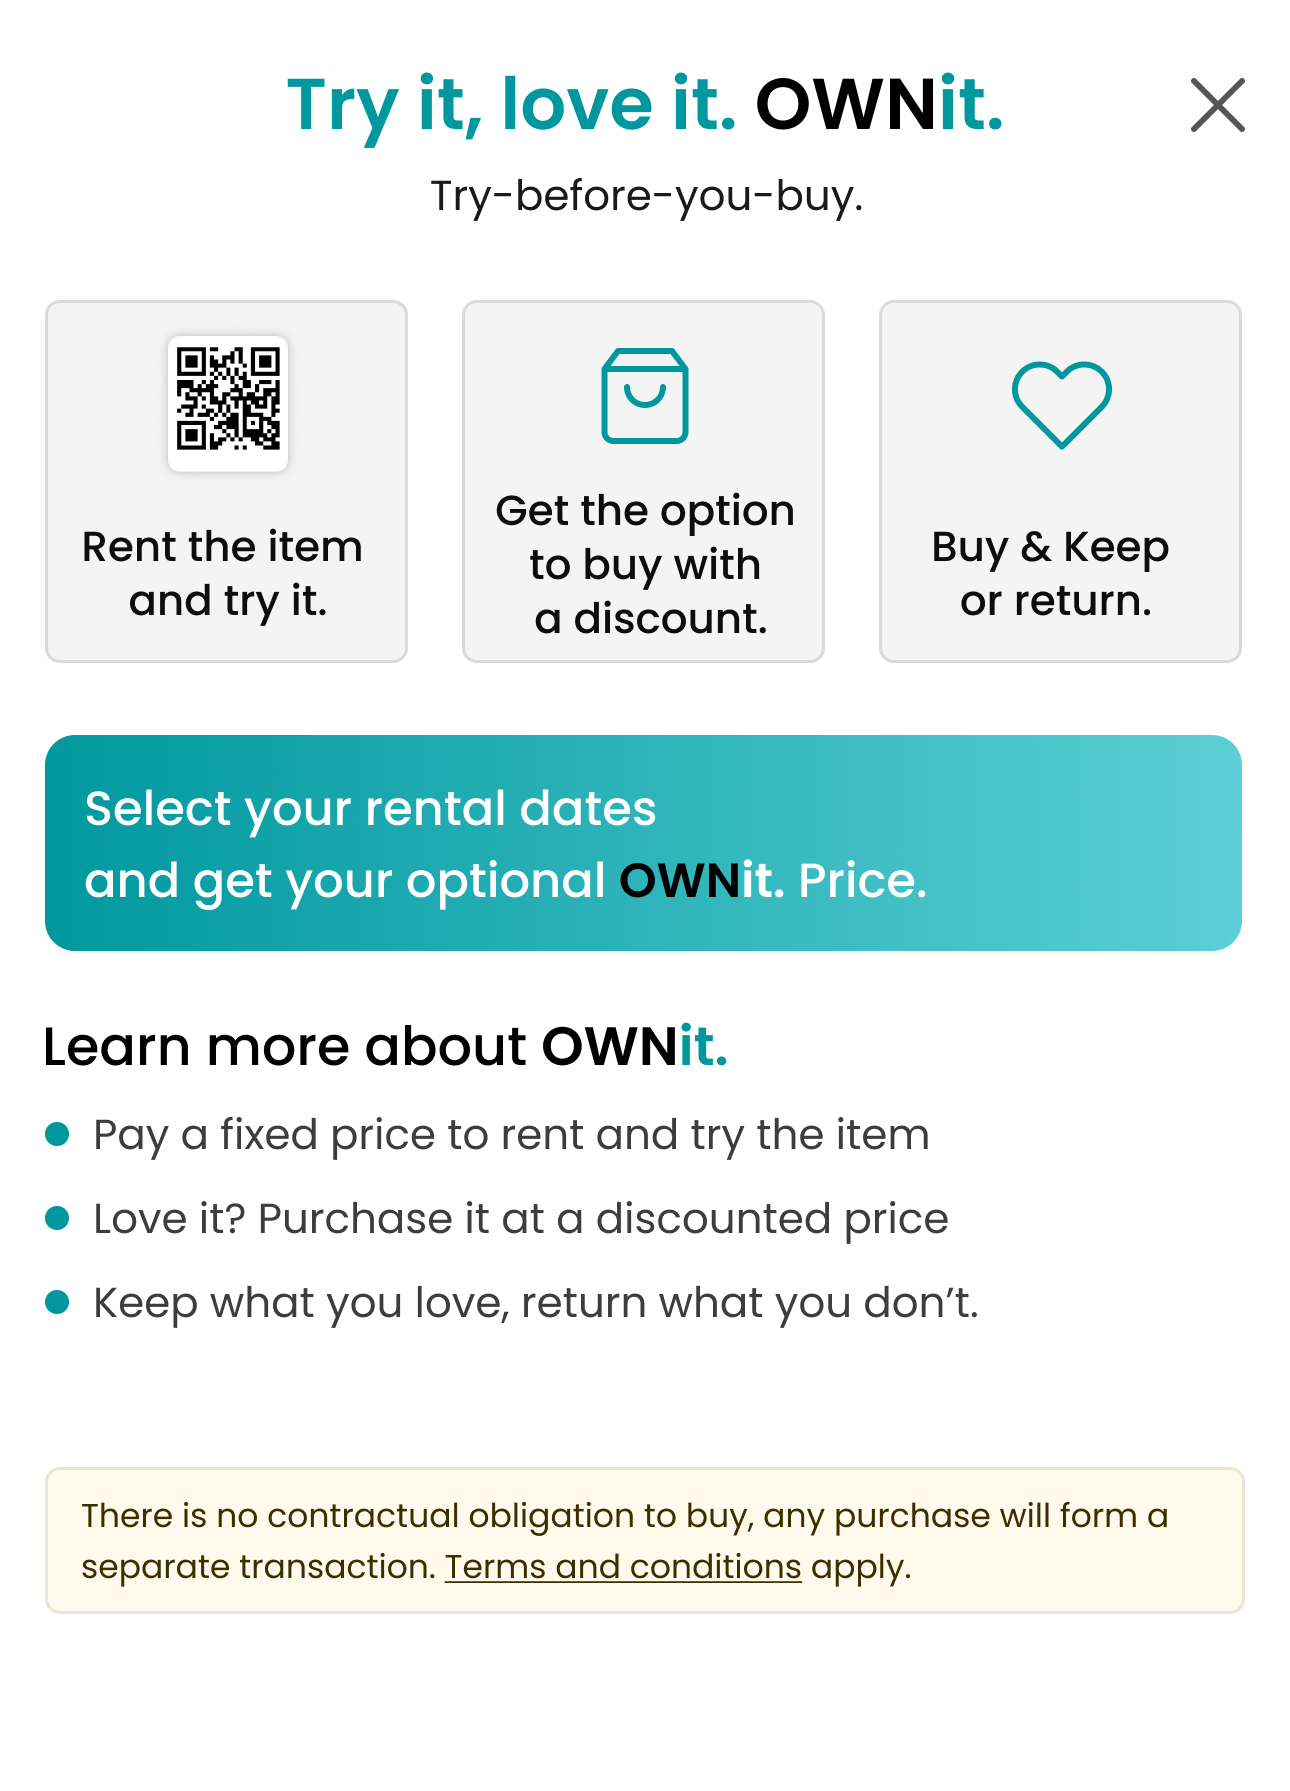Click the fixed price rental bullet point

(510, 1135)
